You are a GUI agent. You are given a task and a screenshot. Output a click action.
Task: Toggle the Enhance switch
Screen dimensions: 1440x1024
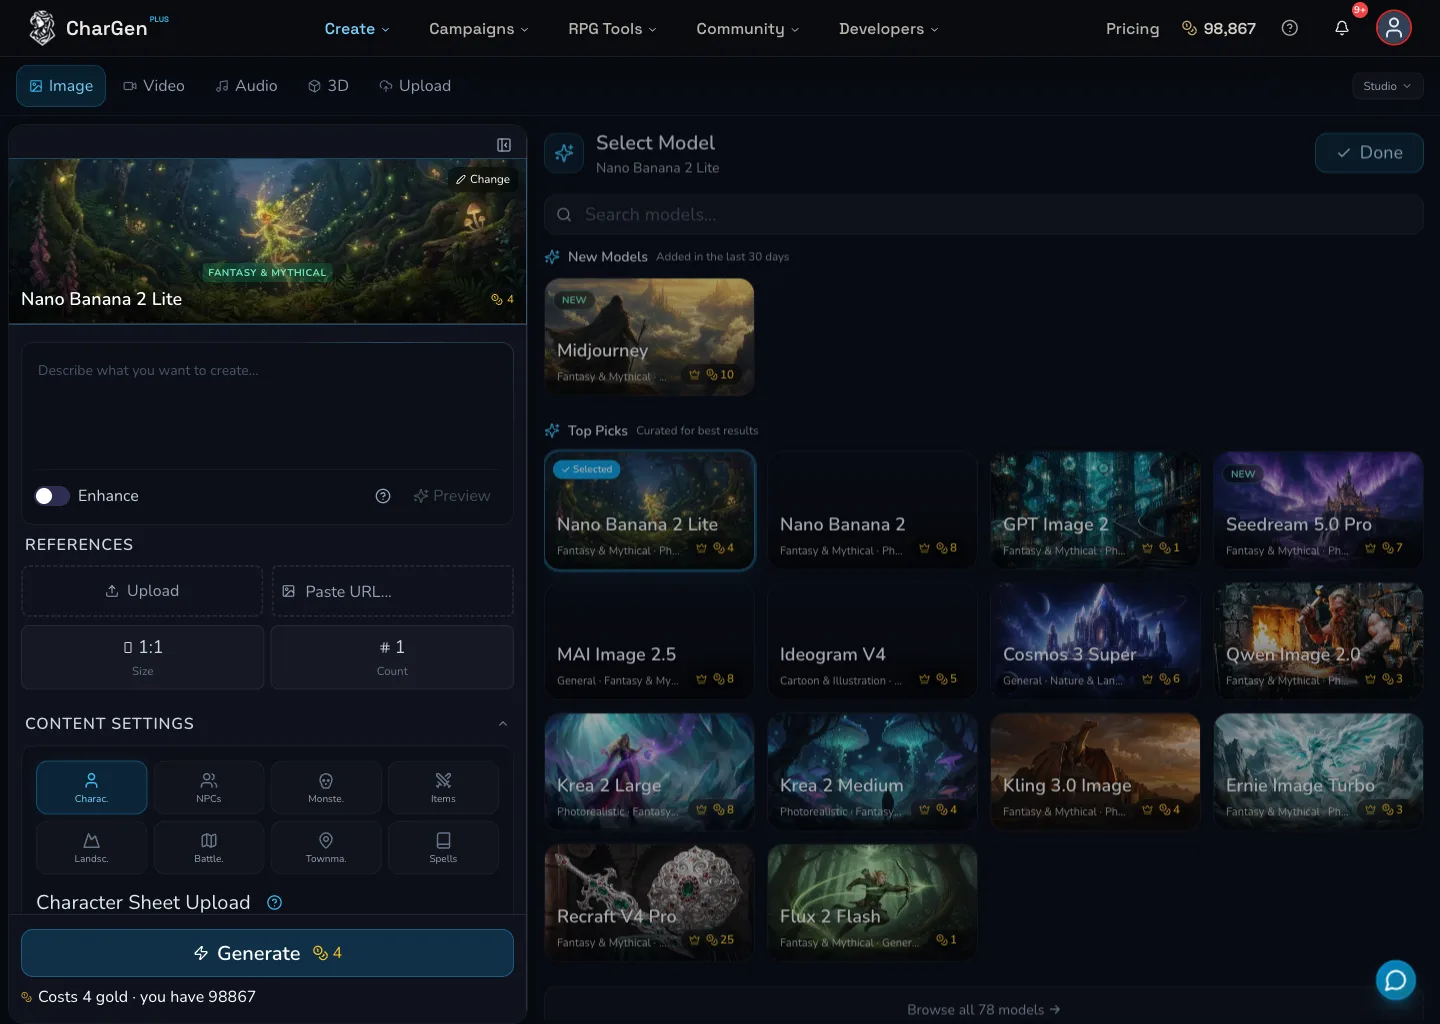pos(52,496)
